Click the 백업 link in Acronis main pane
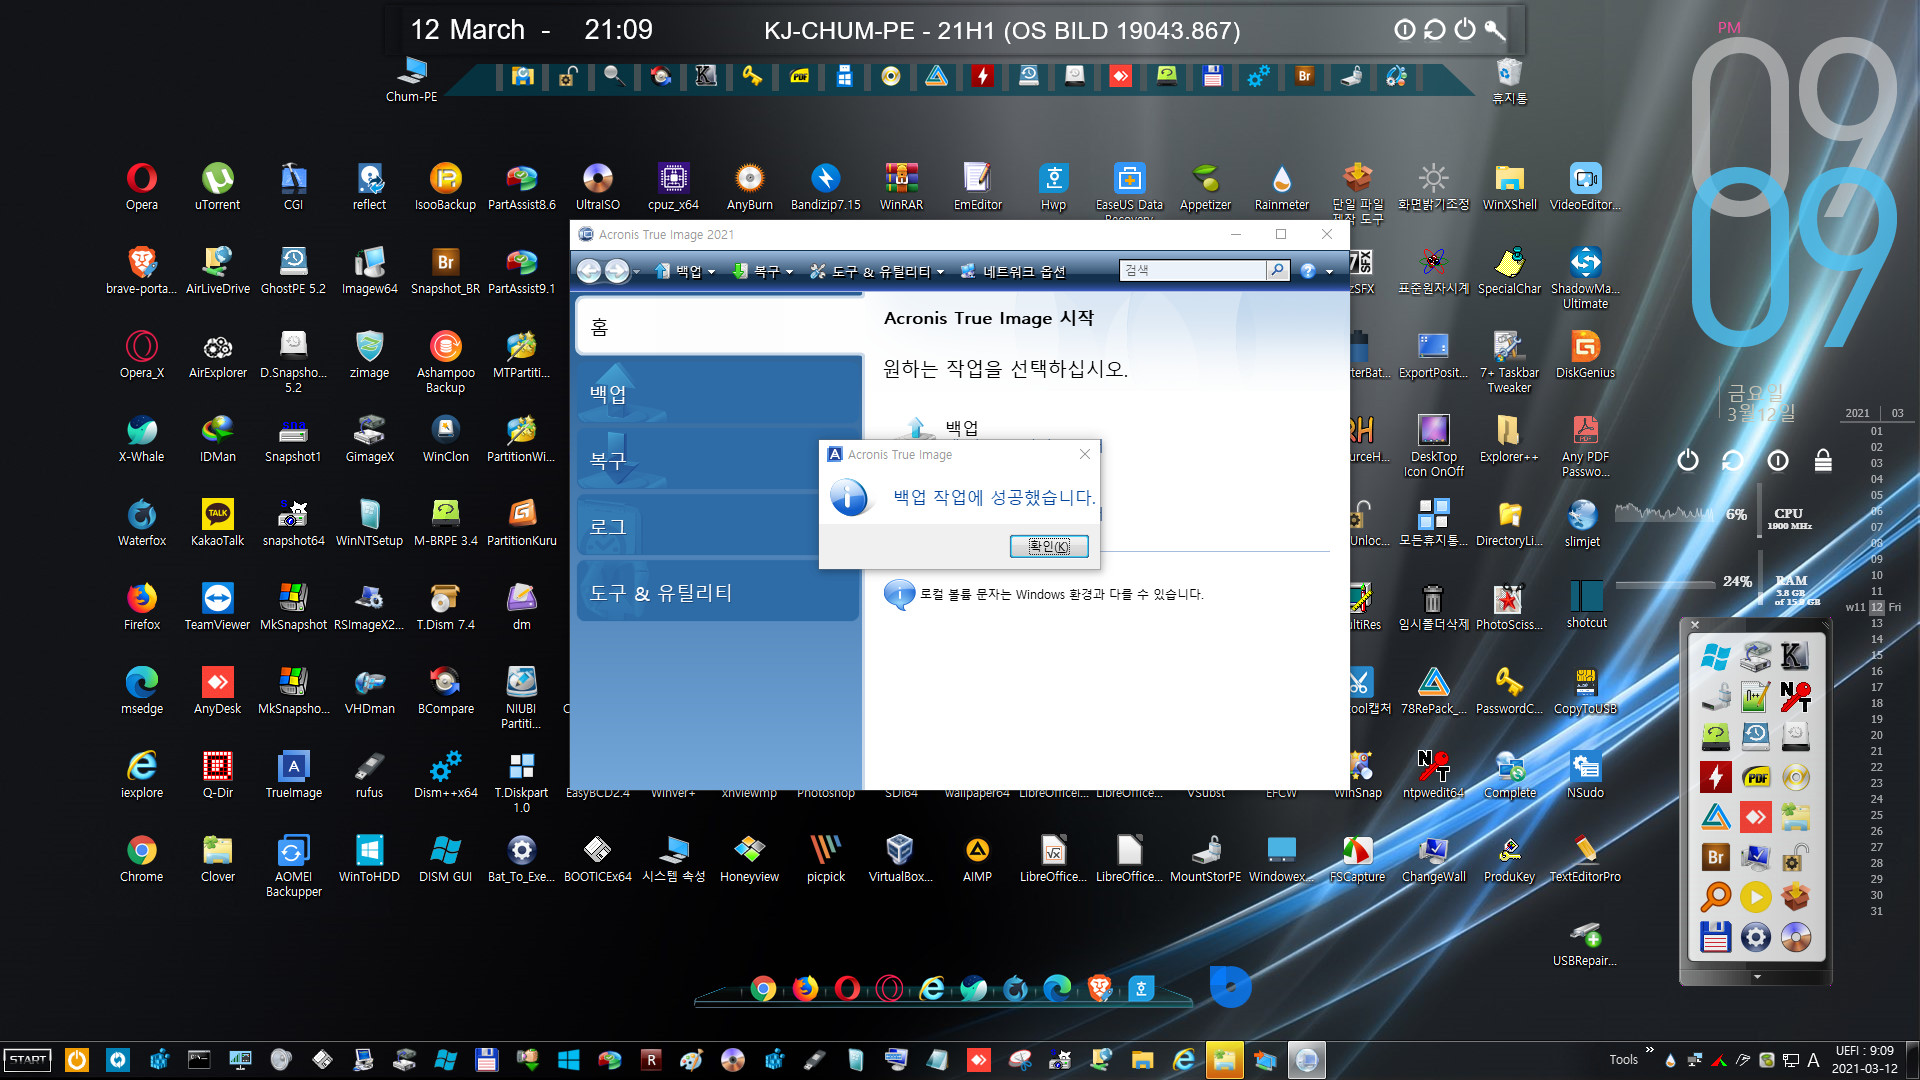 962,428
